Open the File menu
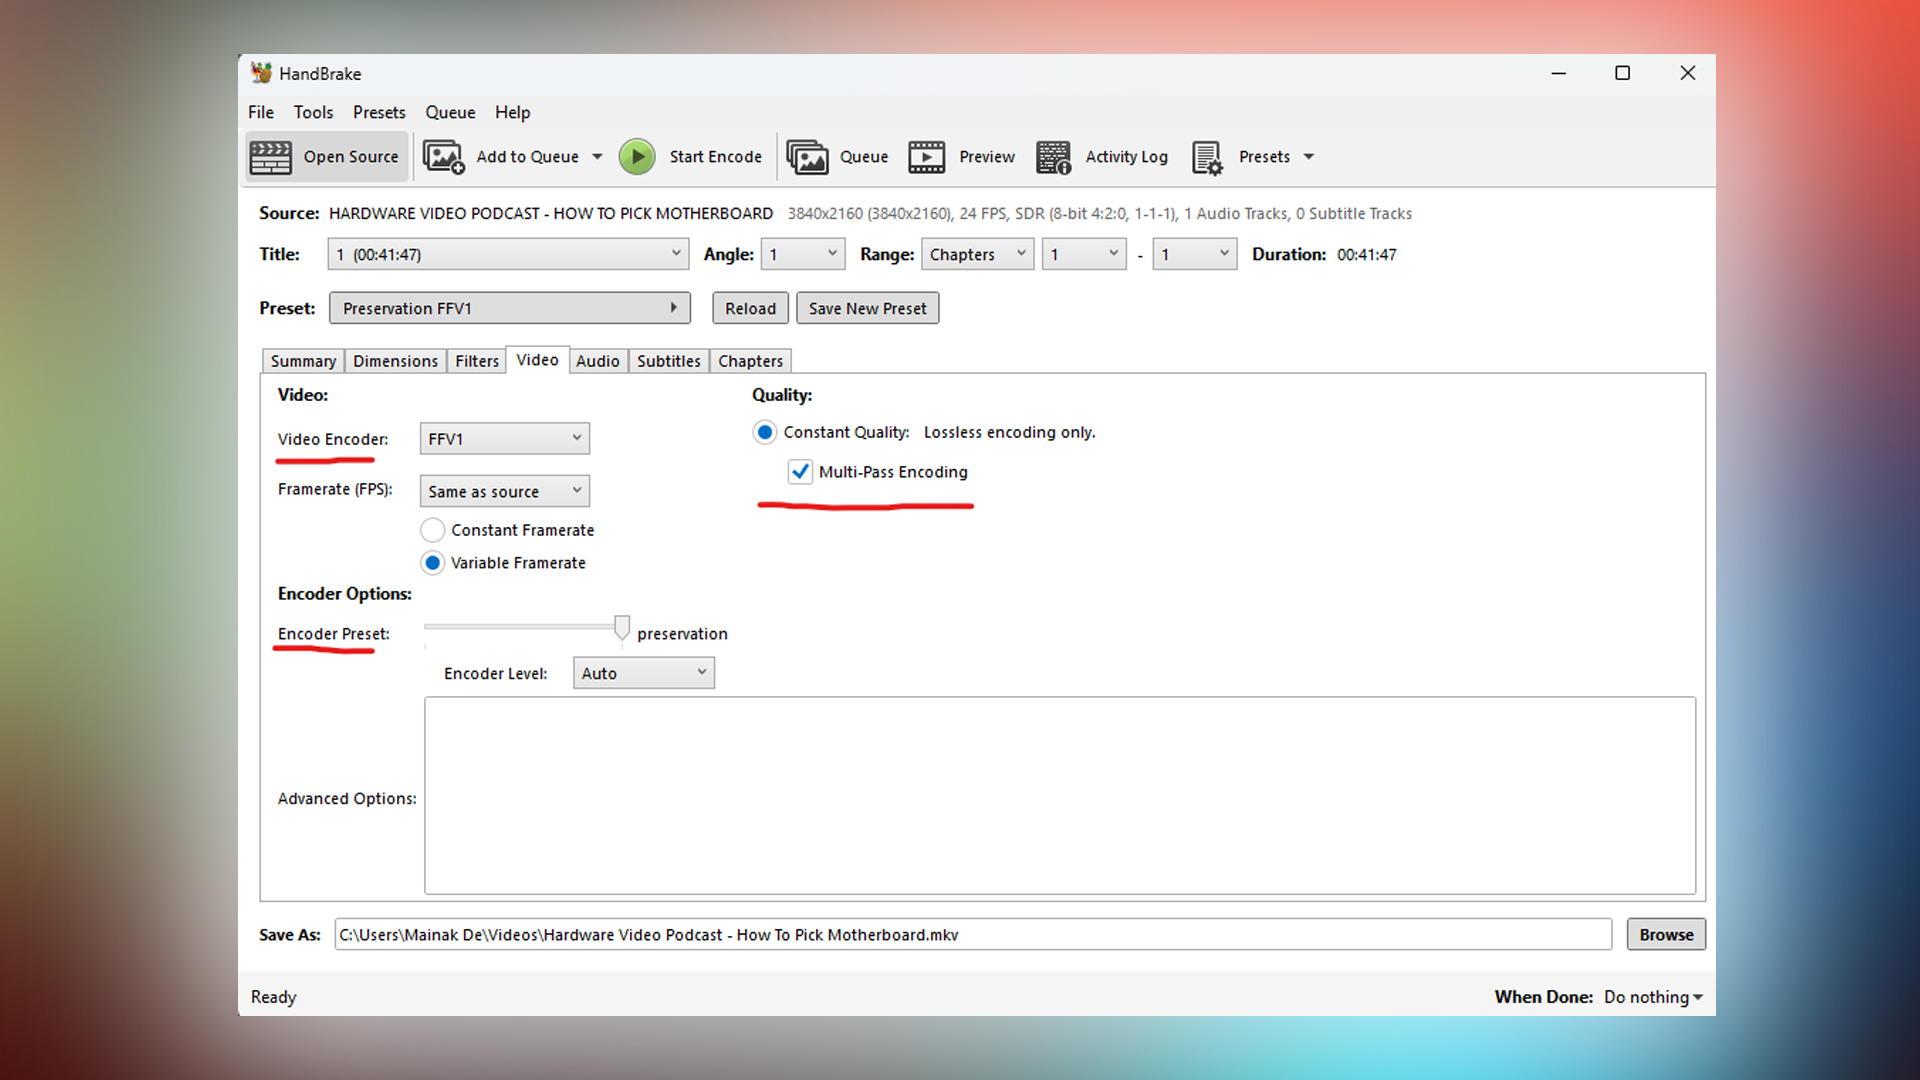 coord(261,112)
